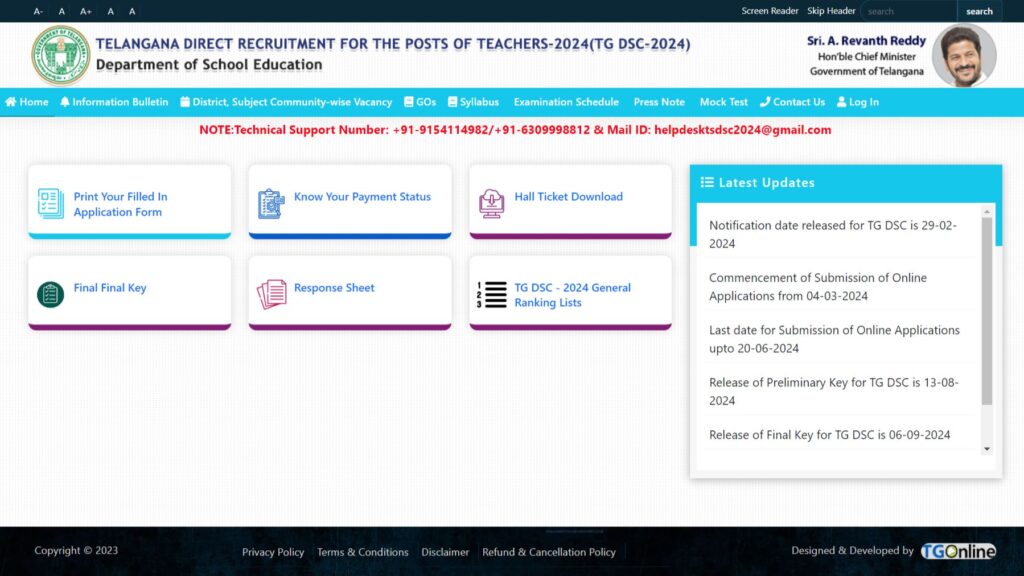This screenshot has height=576, width=1024.
Task: Click the green Final Key clipboard icon
Action: point(50,295)
